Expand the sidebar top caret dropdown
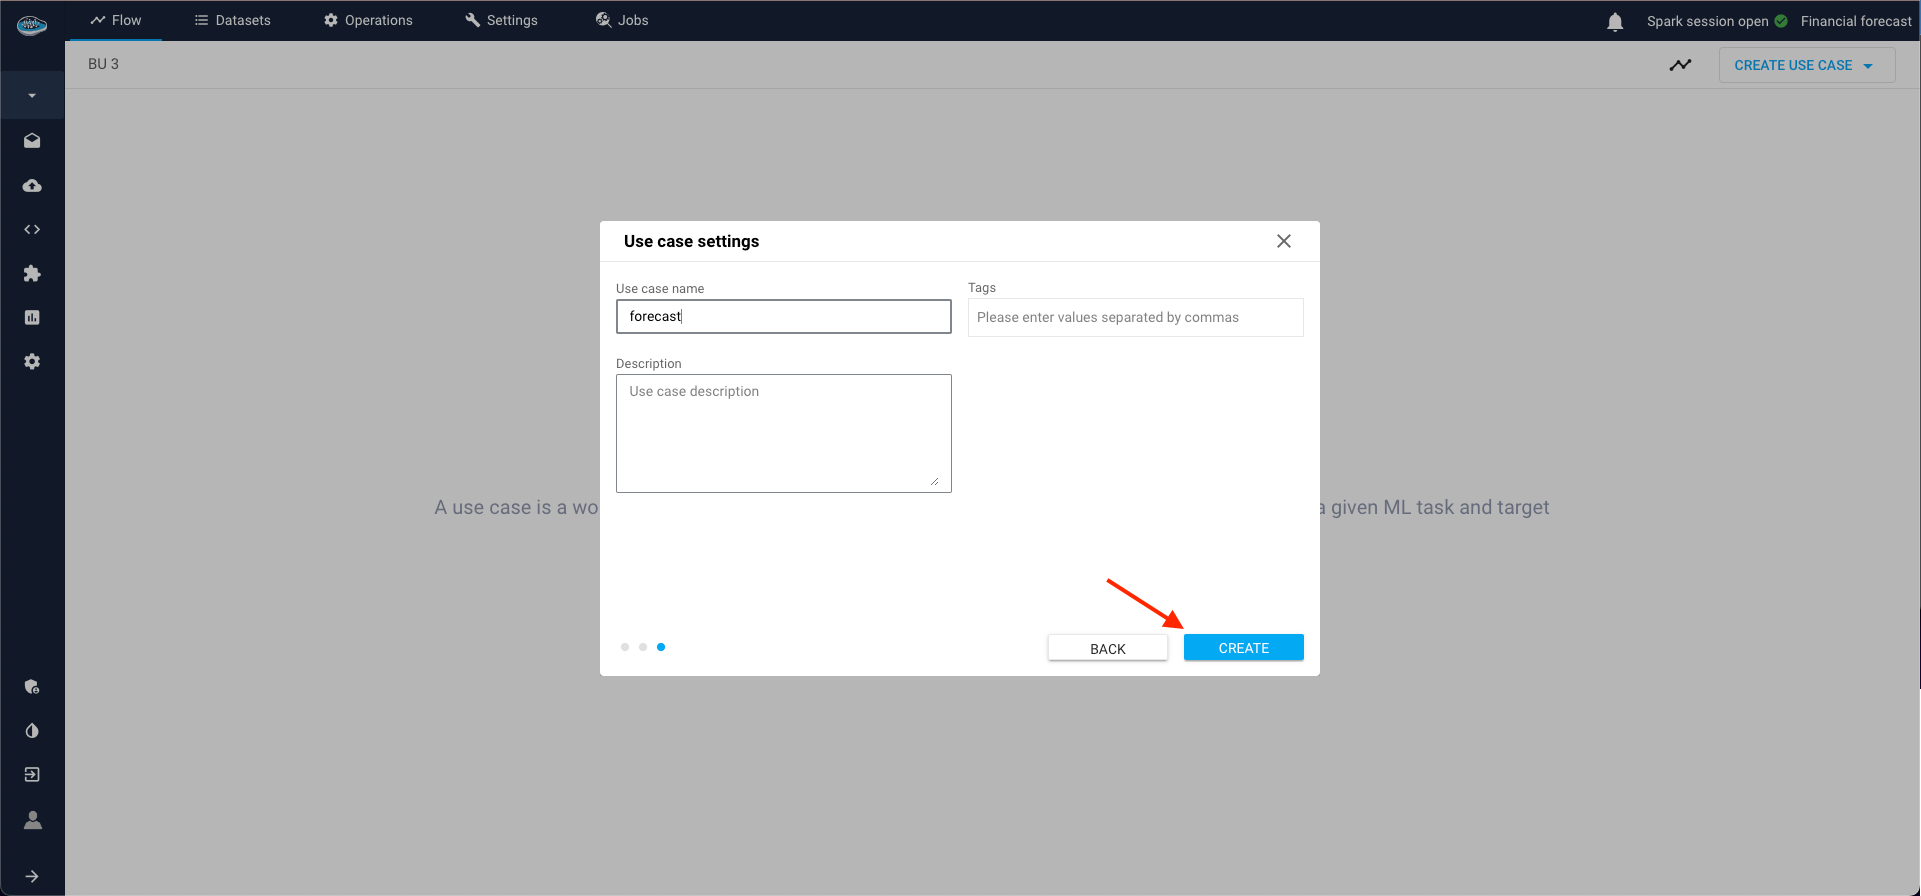The image size is (1921, 896). [32, 96]
